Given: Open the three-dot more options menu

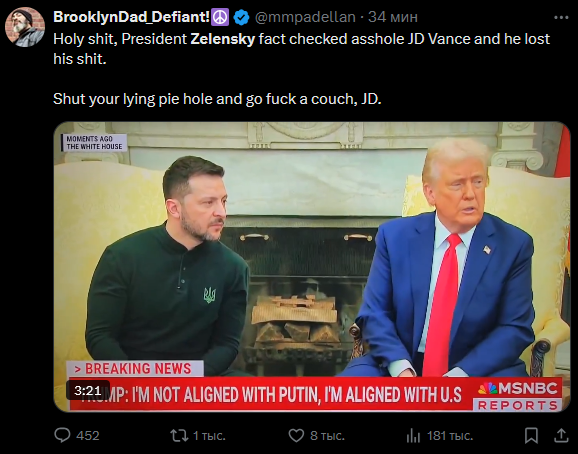Looking at the screenshot, I should pyautogui.click(x=561, y=17).
